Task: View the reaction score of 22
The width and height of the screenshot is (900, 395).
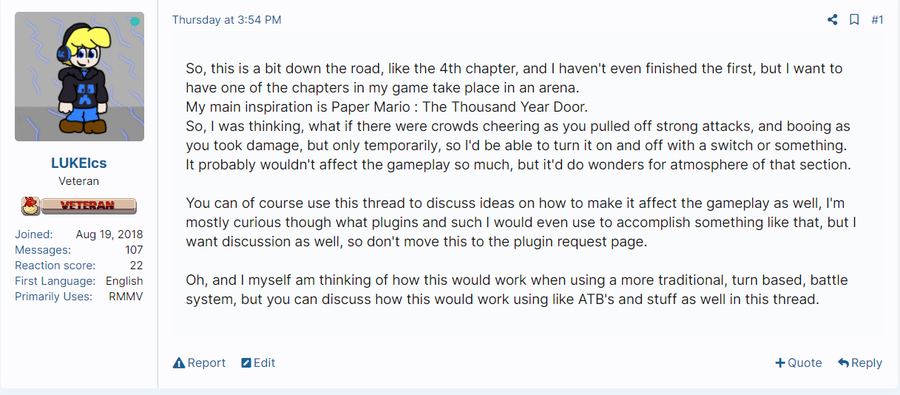Action: click(x=137, y=266)
